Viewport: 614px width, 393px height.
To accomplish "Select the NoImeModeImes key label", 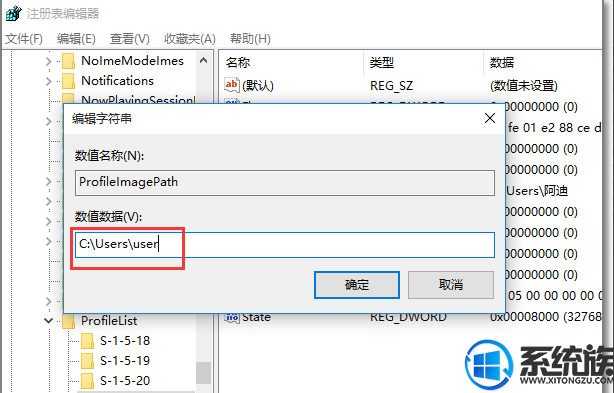I will (132, 61).
